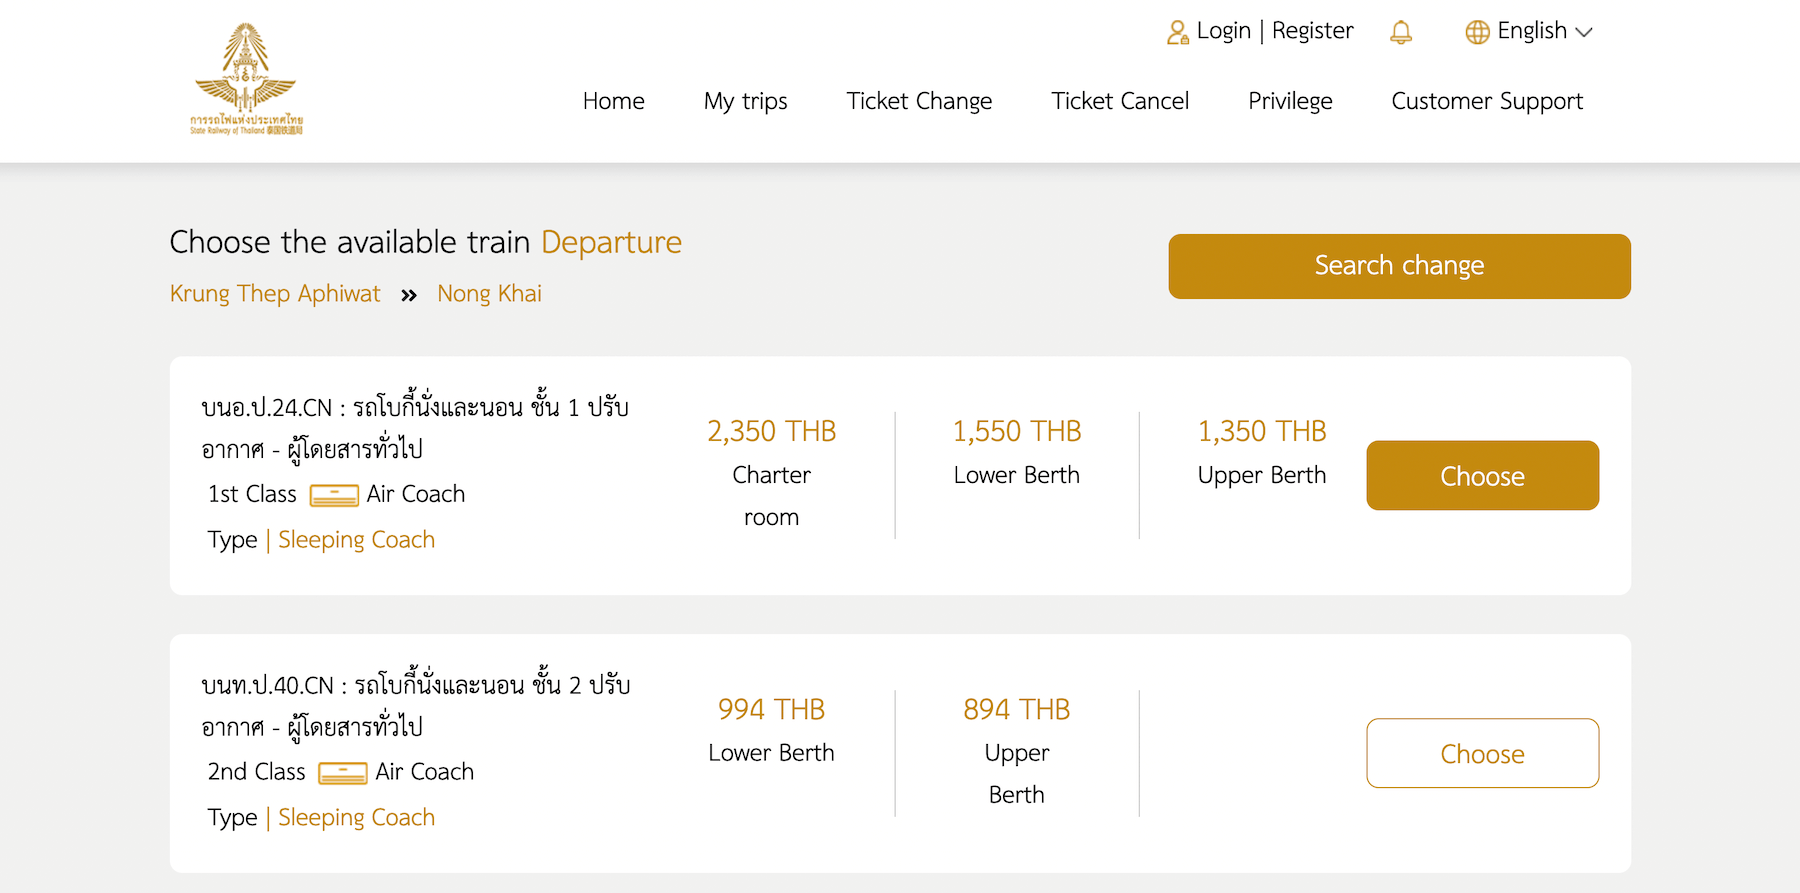Click the user profile icon beside Login

[x=1178, y=32]
